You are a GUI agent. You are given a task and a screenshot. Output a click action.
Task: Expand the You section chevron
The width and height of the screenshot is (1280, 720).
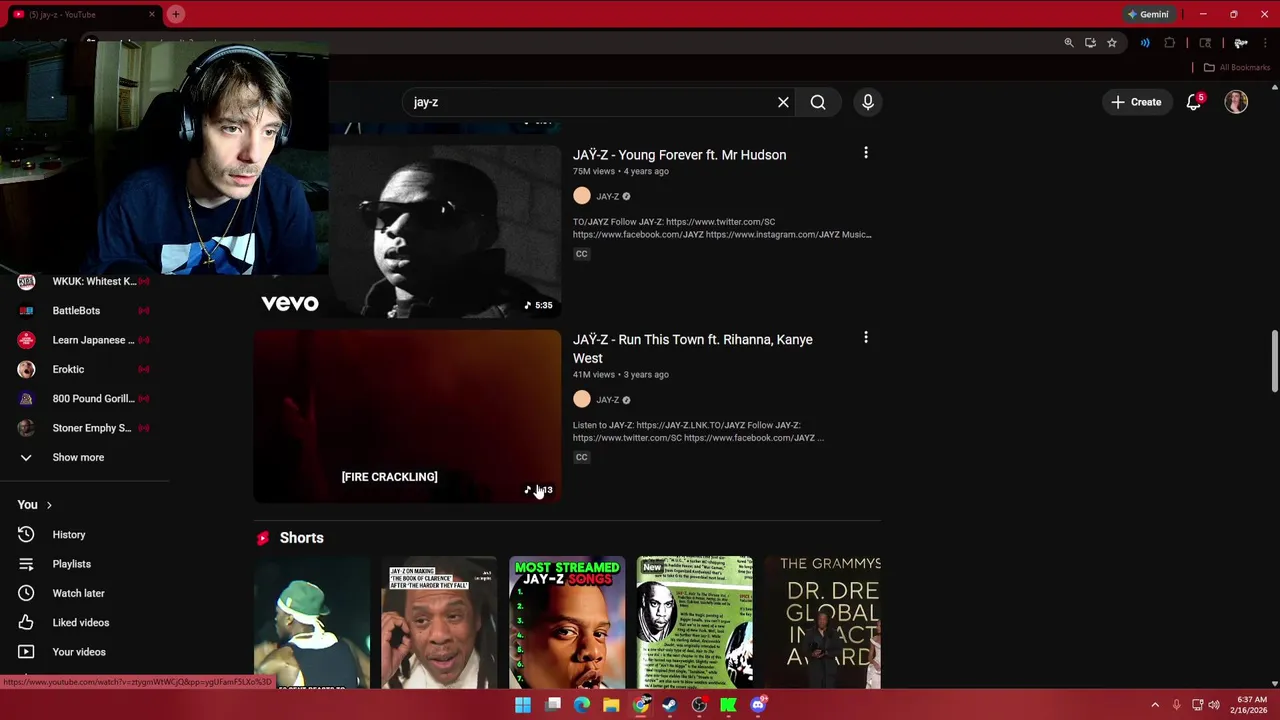click(49, 505)
